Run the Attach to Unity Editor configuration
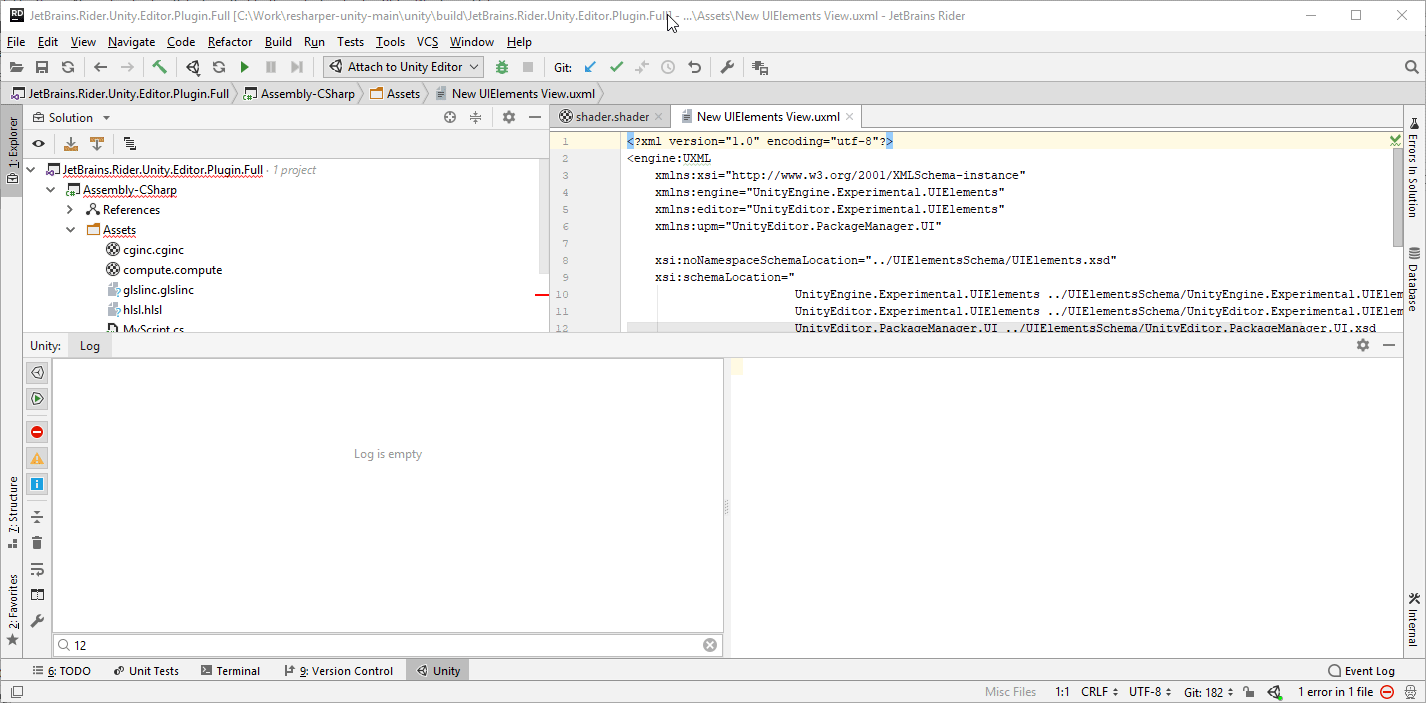Image resolution: width=1426 pixels, height=703 pixels. [x=244, y=66]
